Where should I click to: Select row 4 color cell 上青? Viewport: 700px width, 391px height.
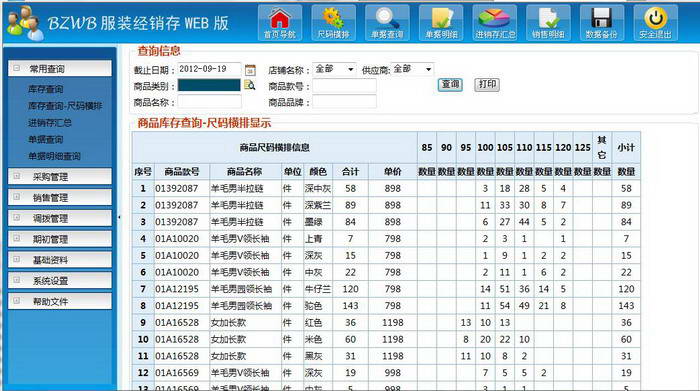pyautogui.click(x=318, y=239)
